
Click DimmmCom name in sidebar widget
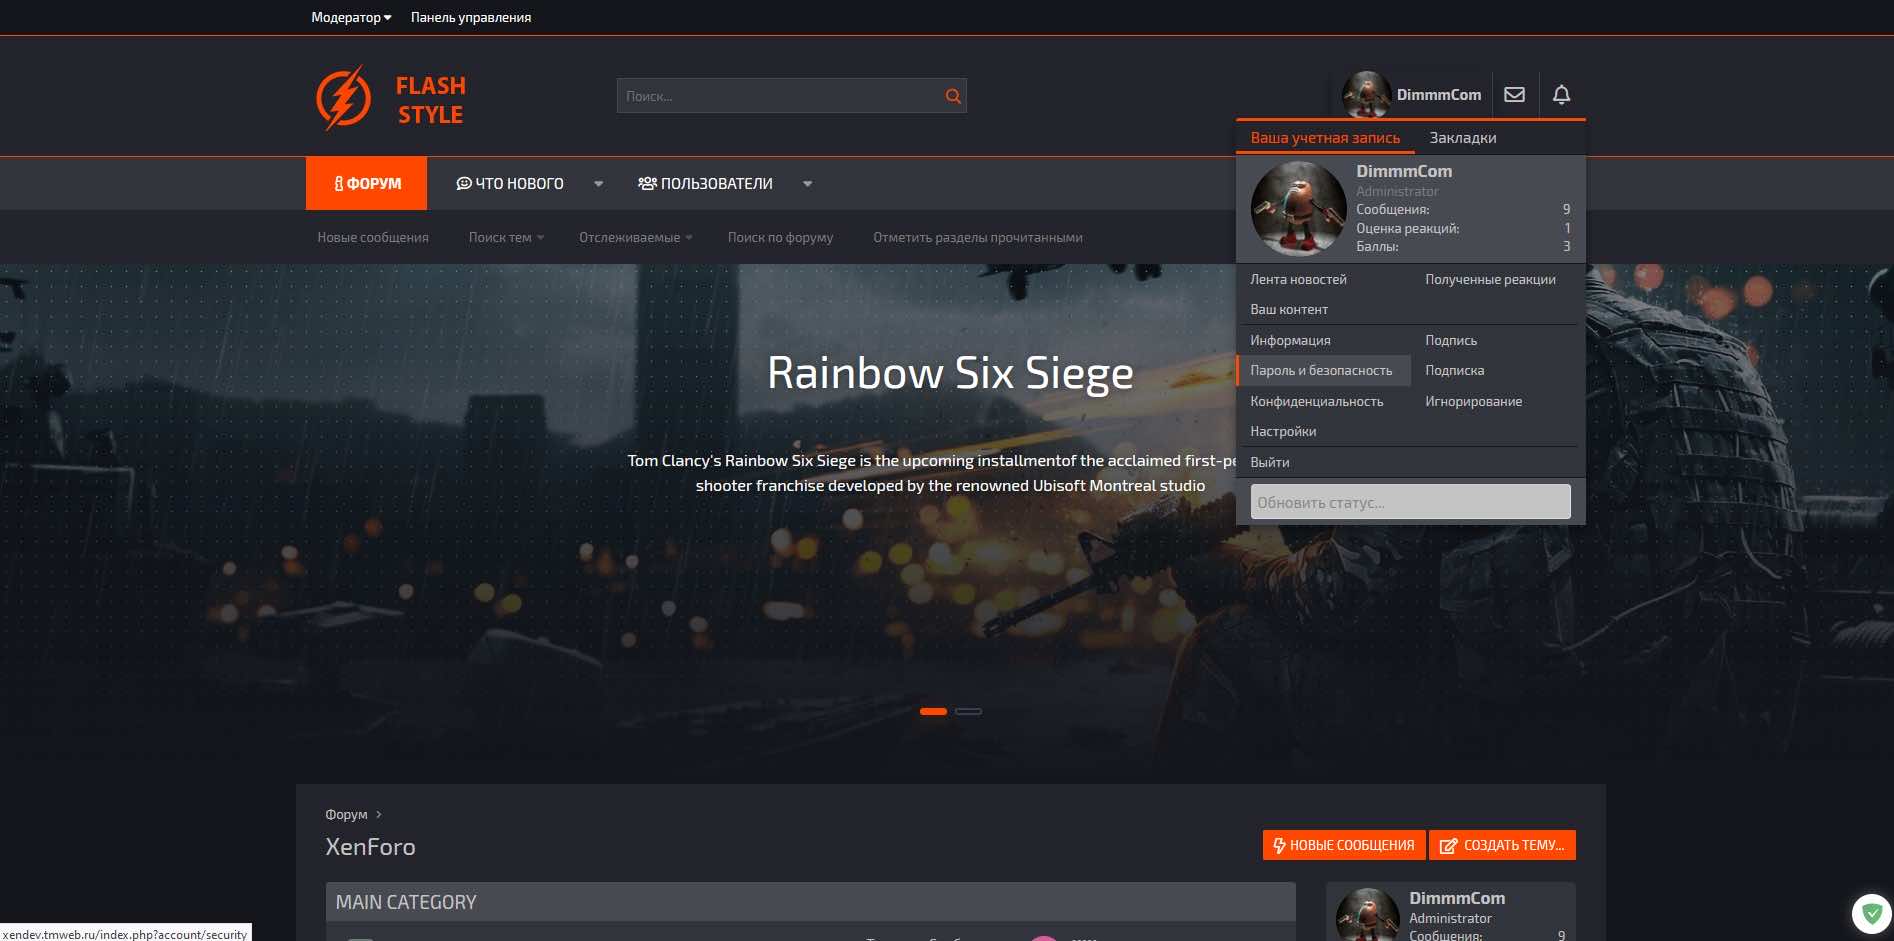tap(1457, 898)
